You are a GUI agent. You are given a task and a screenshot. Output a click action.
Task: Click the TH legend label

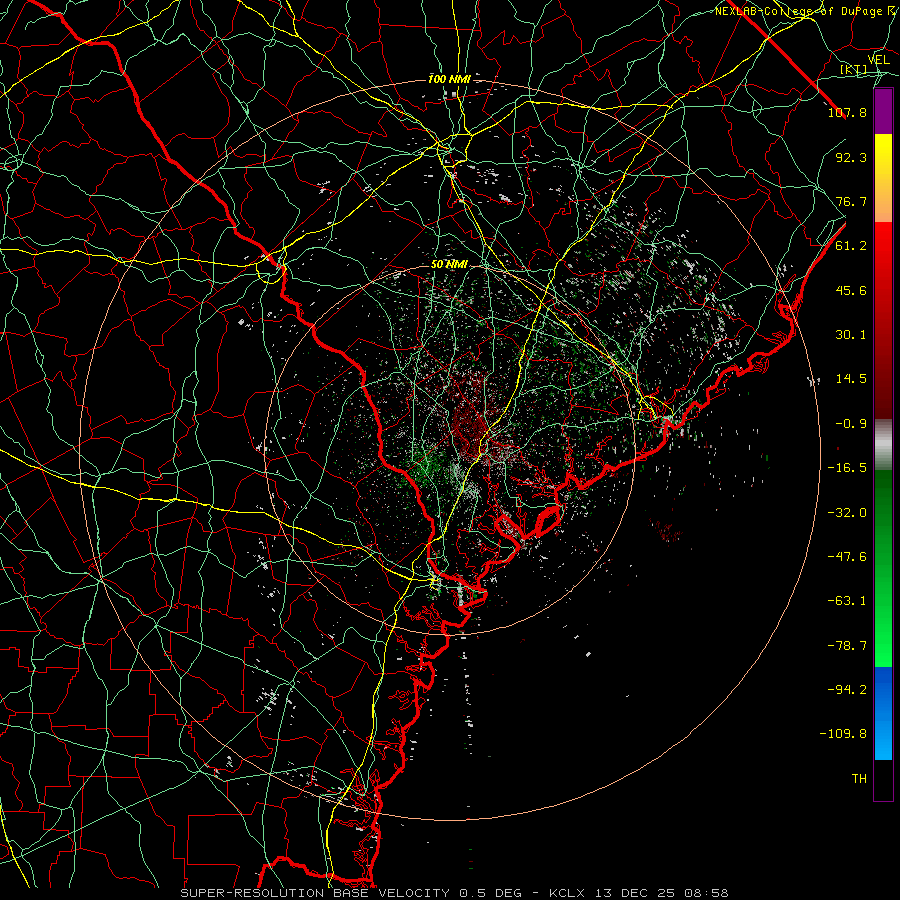(859, 779)
